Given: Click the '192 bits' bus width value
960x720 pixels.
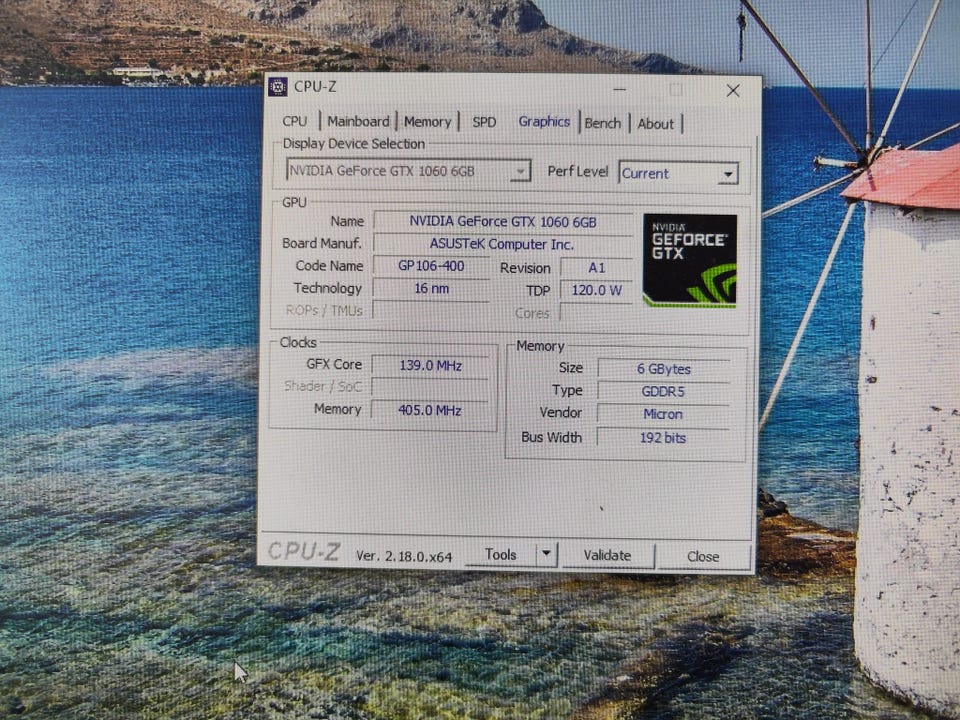Looking at the screenshot, I should [663, 438].
